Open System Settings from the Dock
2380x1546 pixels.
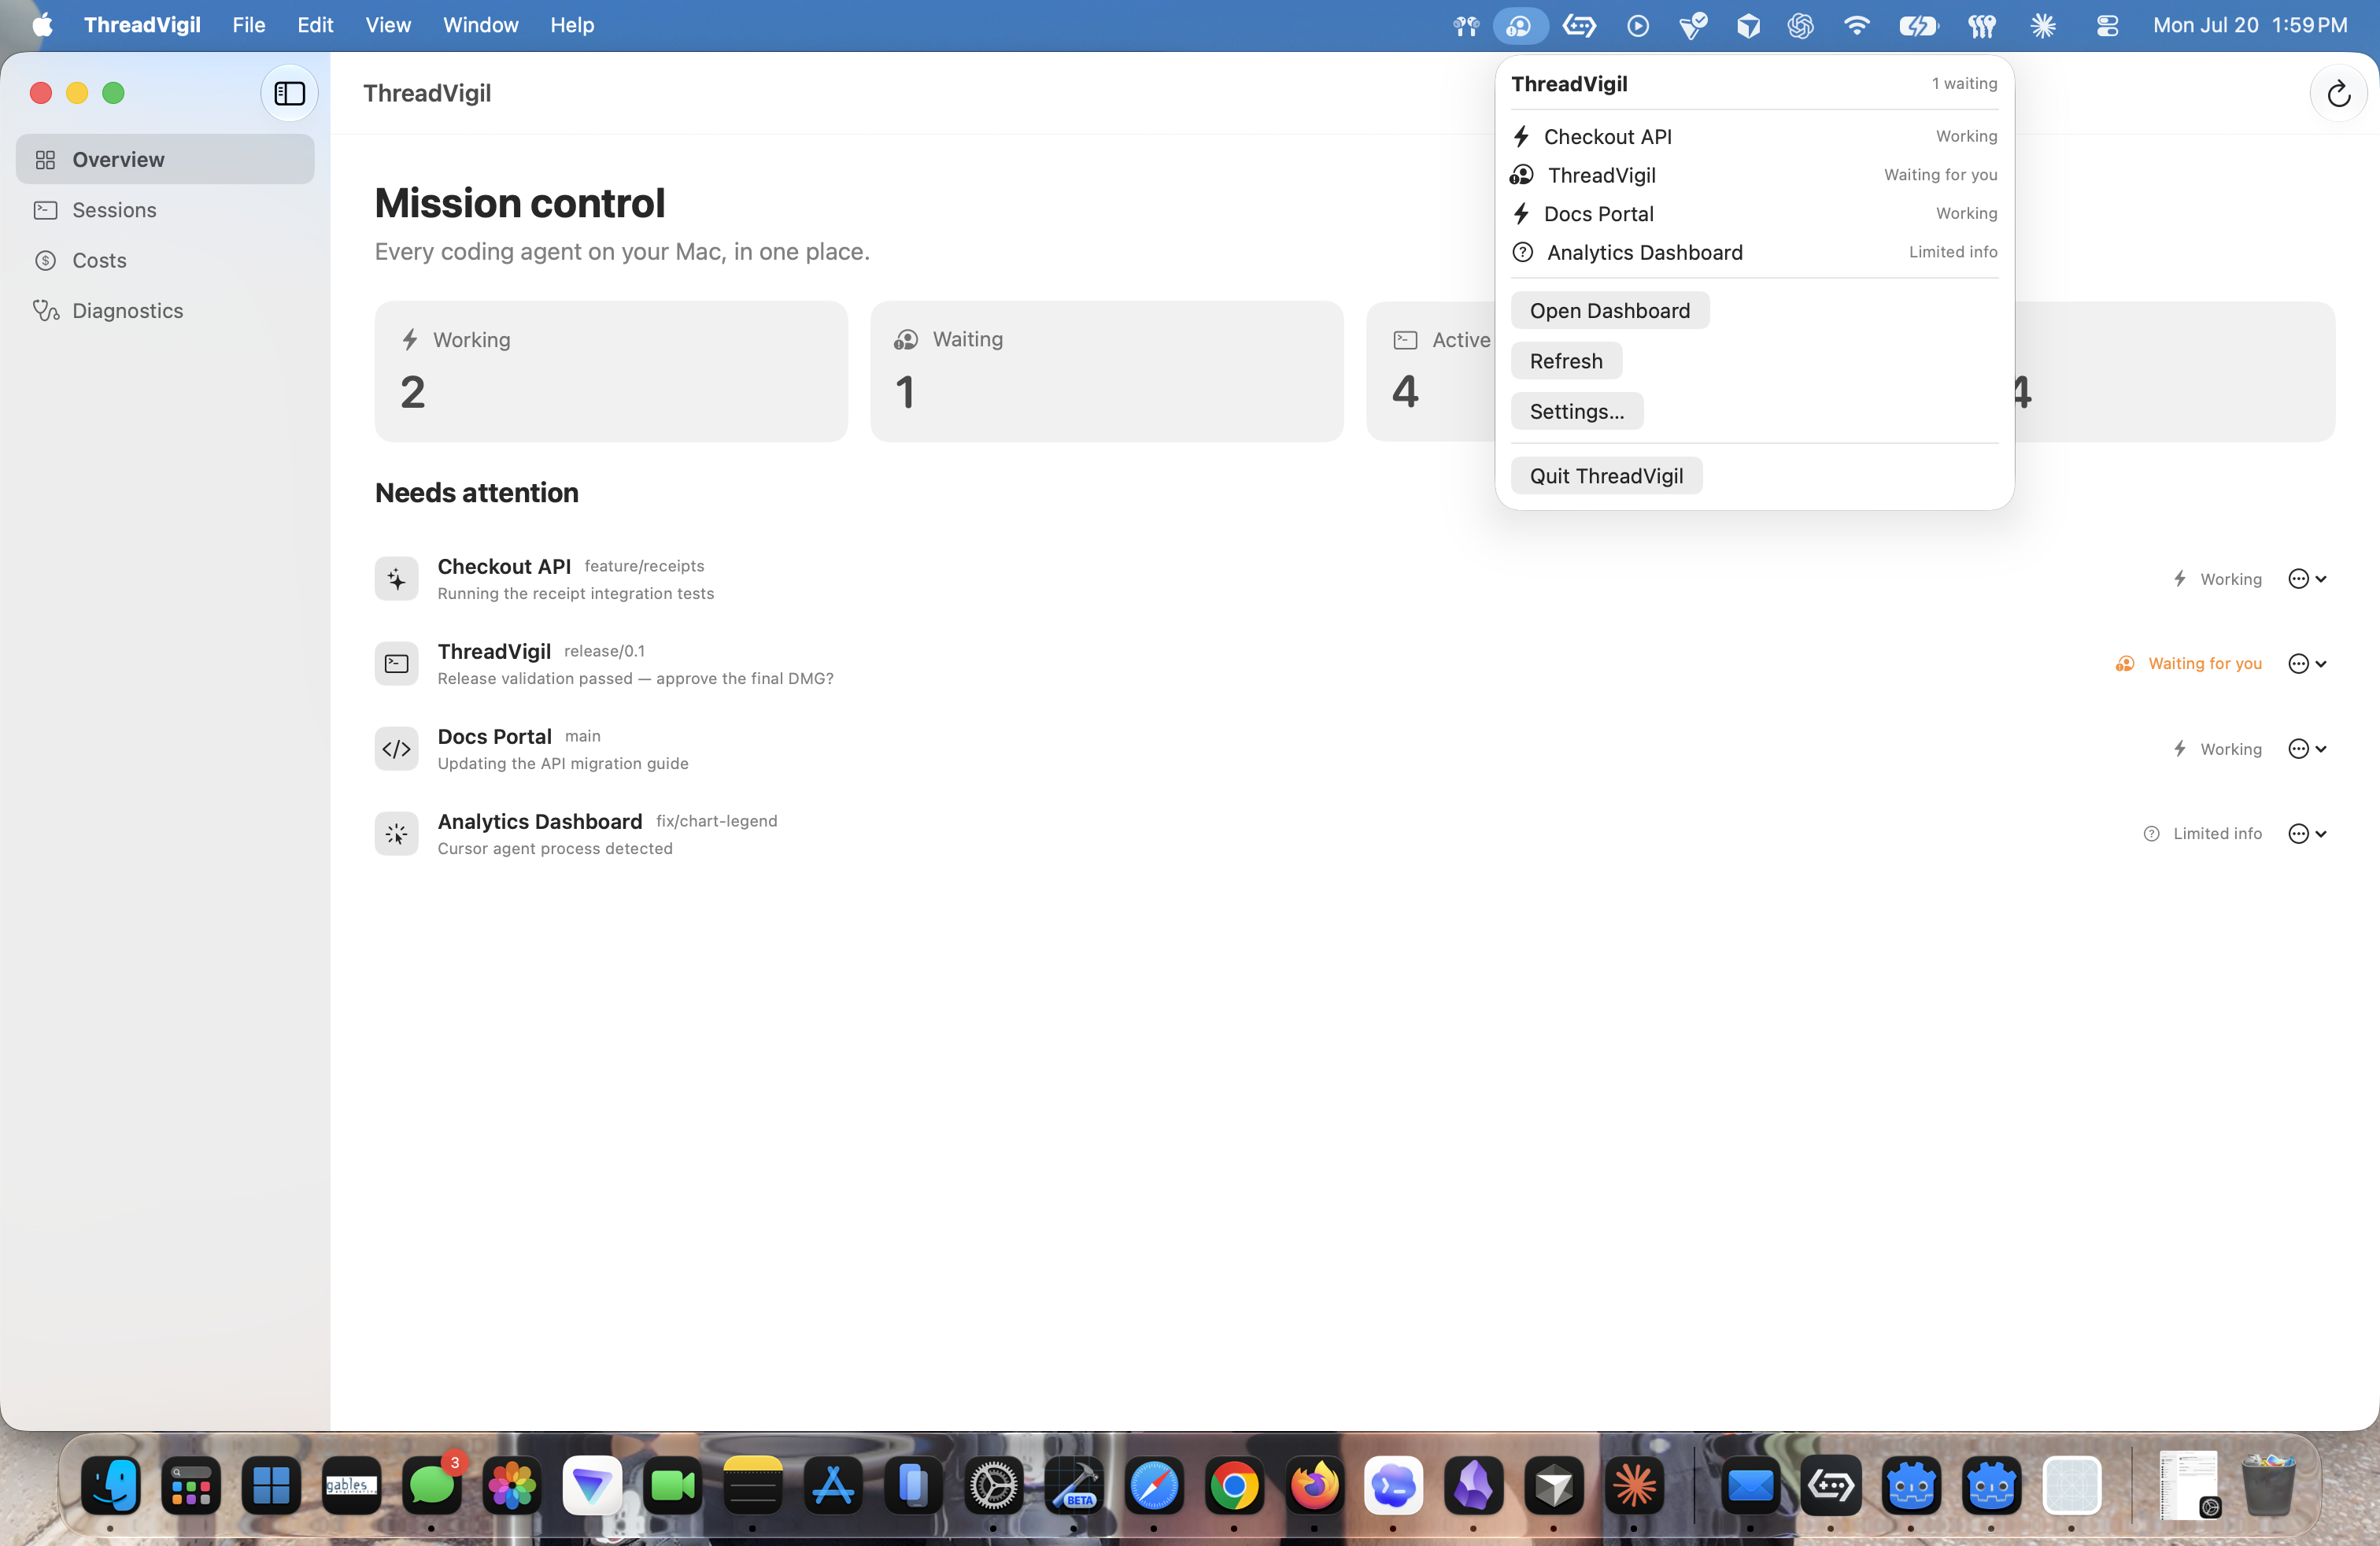(x=993, y=1485)
